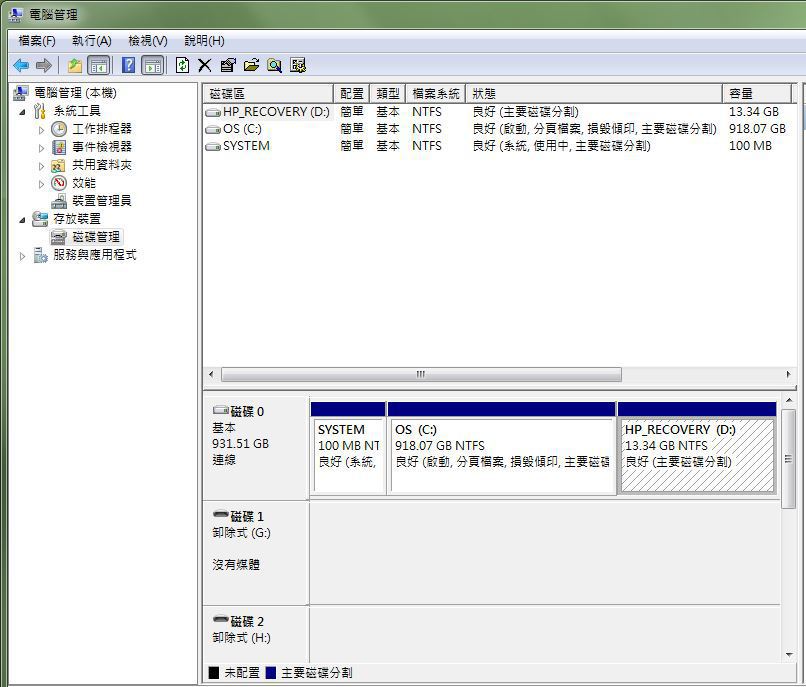Viewport: 806px width, 687px height.
Task: Collapse the 系統工具 tree node
Action: click(22, 112)
